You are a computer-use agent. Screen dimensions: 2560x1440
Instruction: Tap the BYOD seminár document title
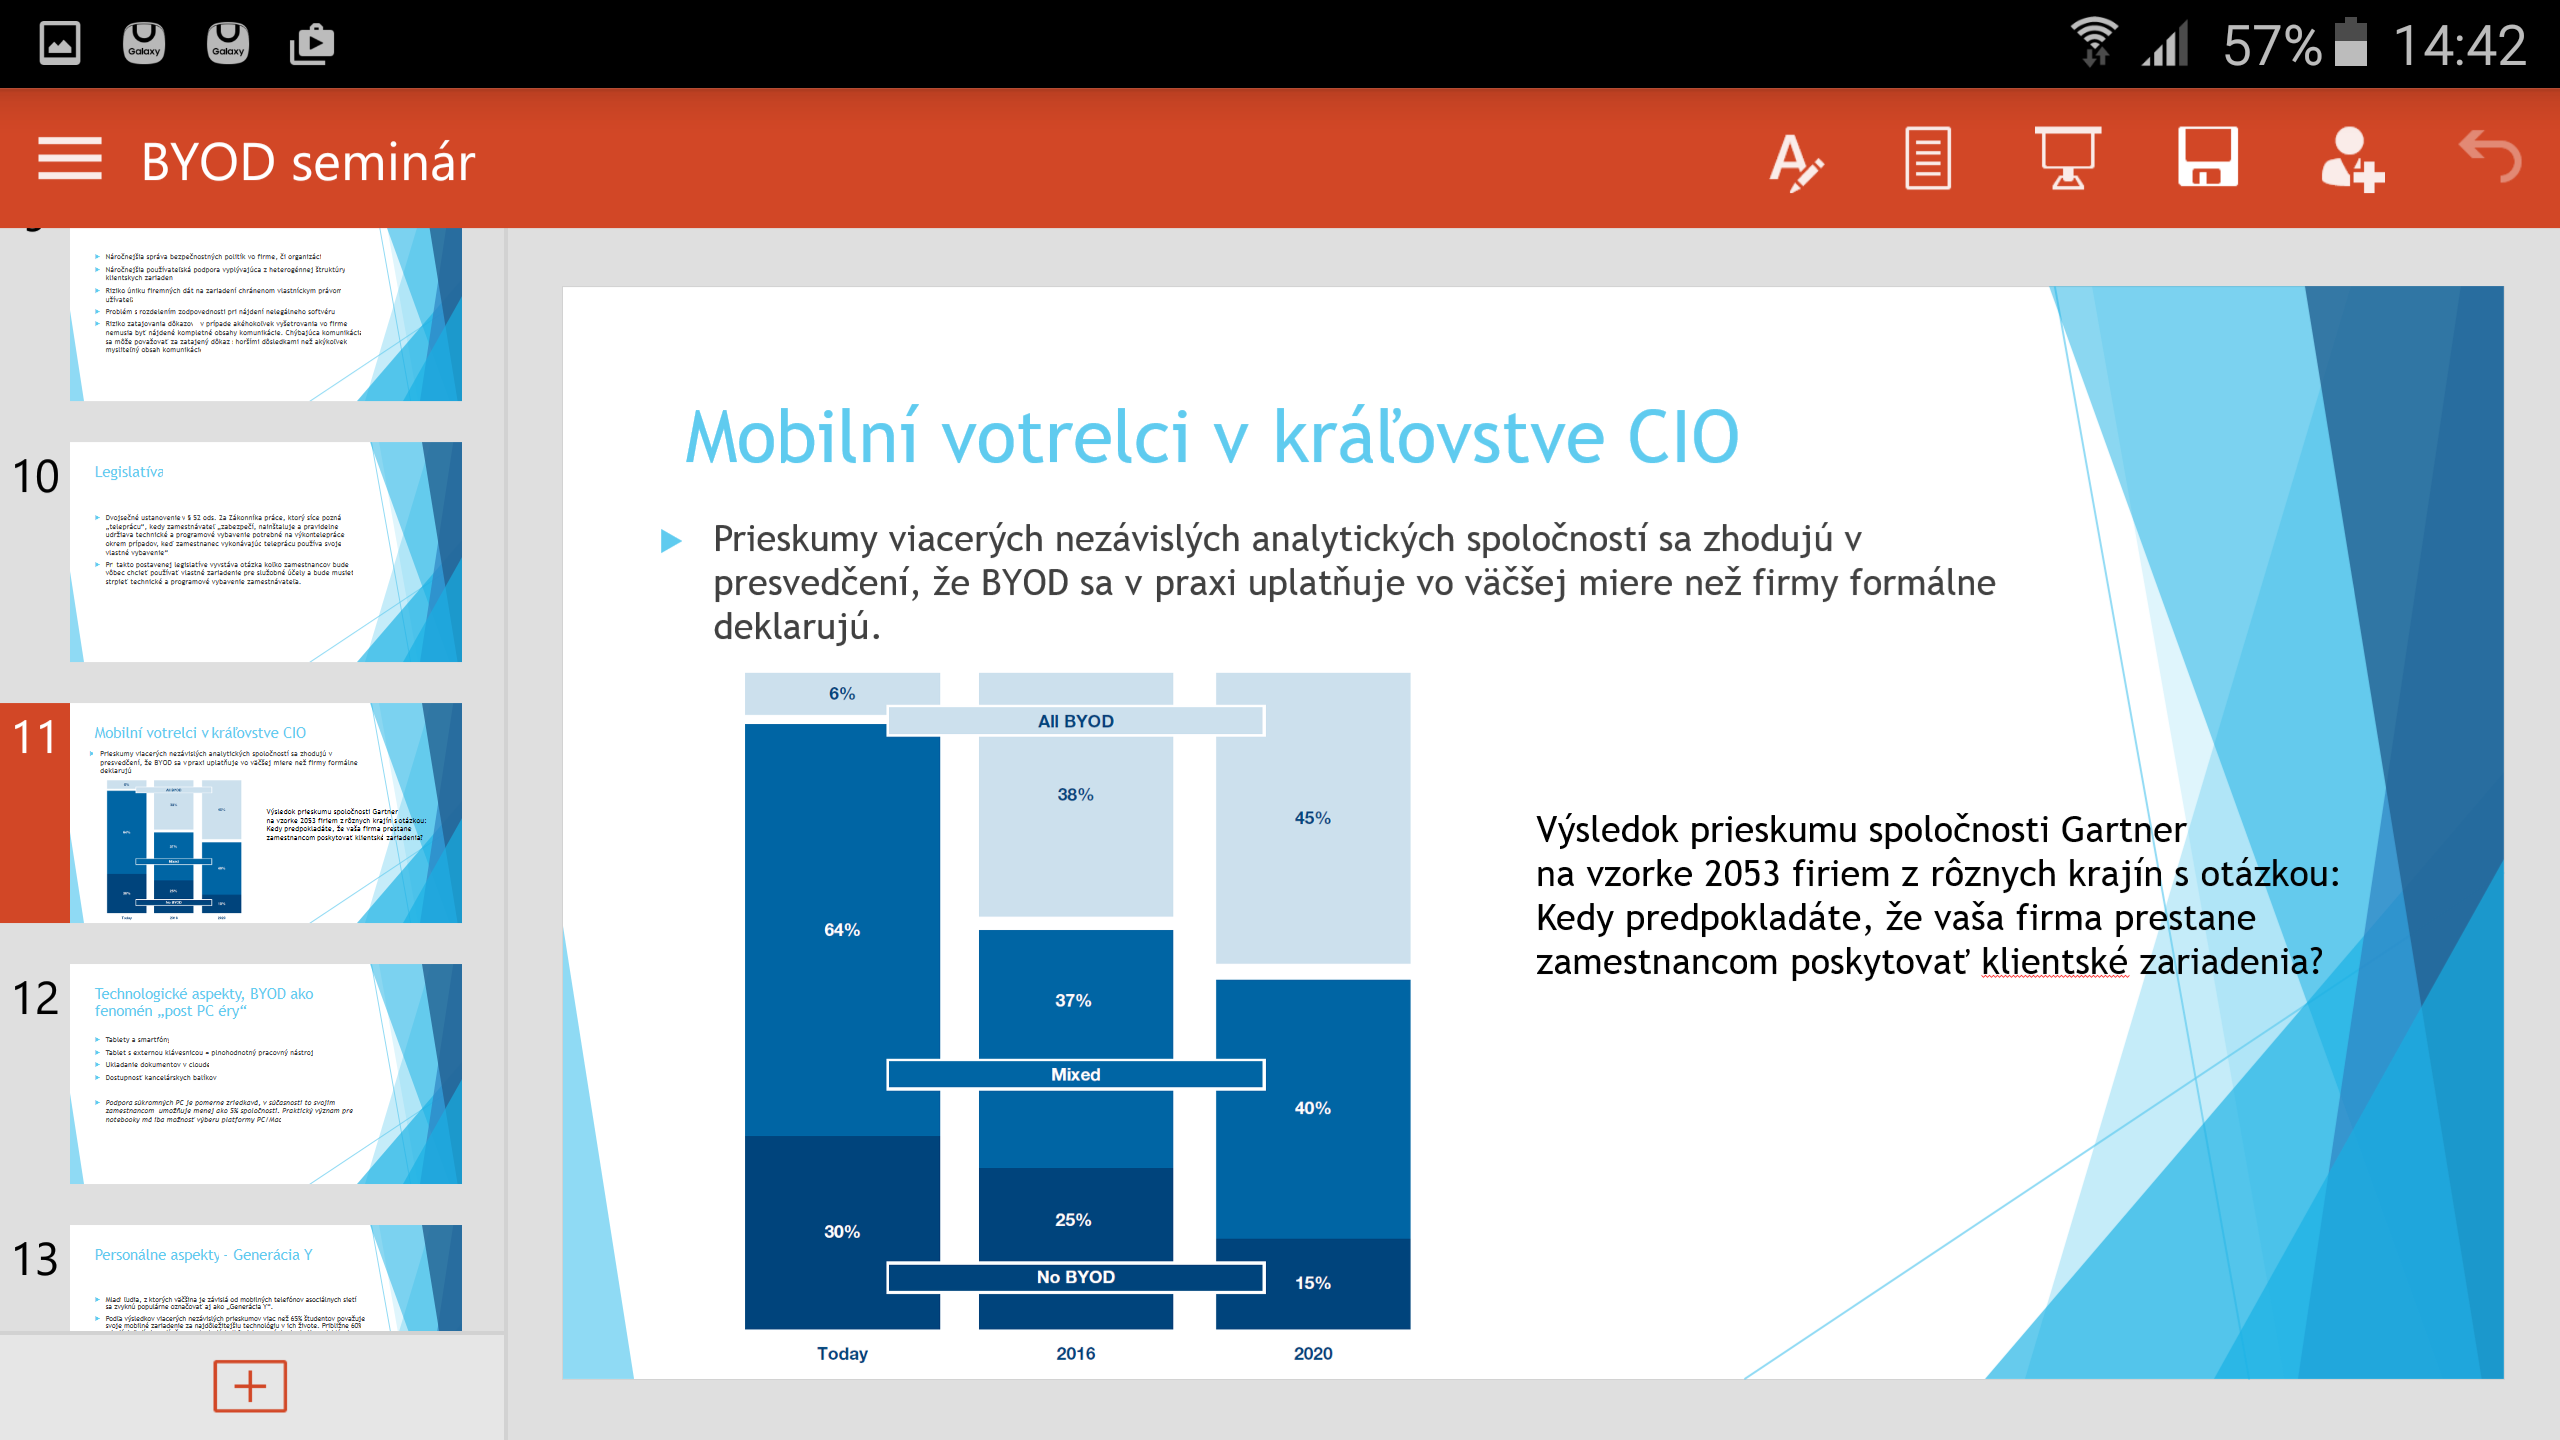click(308, 162)
